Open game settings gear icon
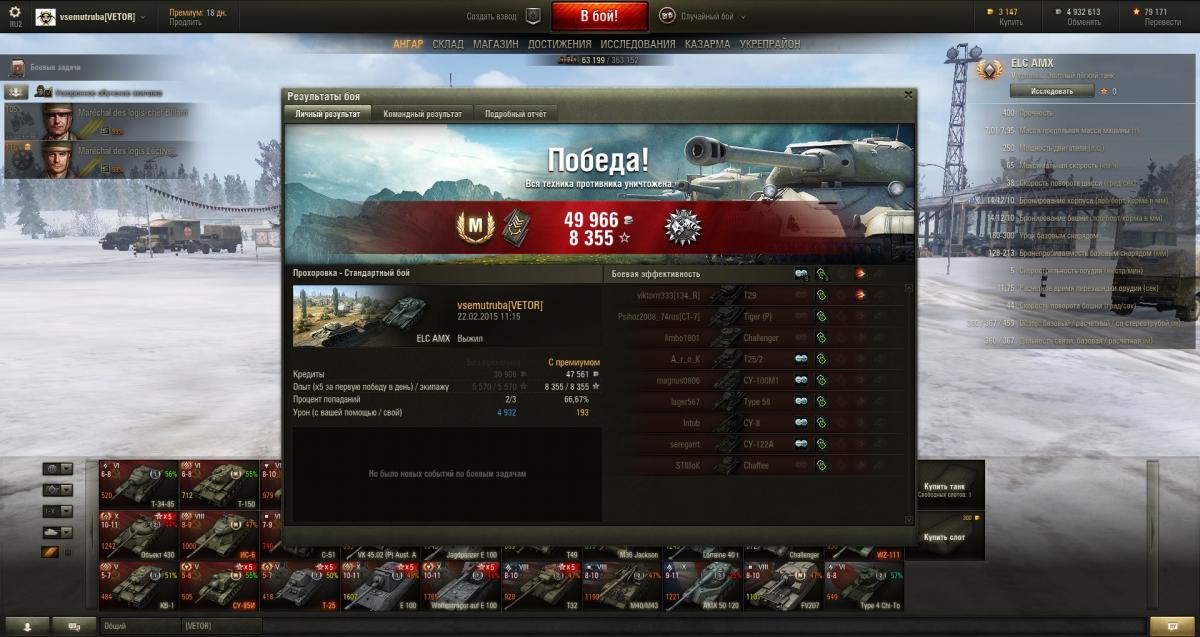 coord(15,12)
